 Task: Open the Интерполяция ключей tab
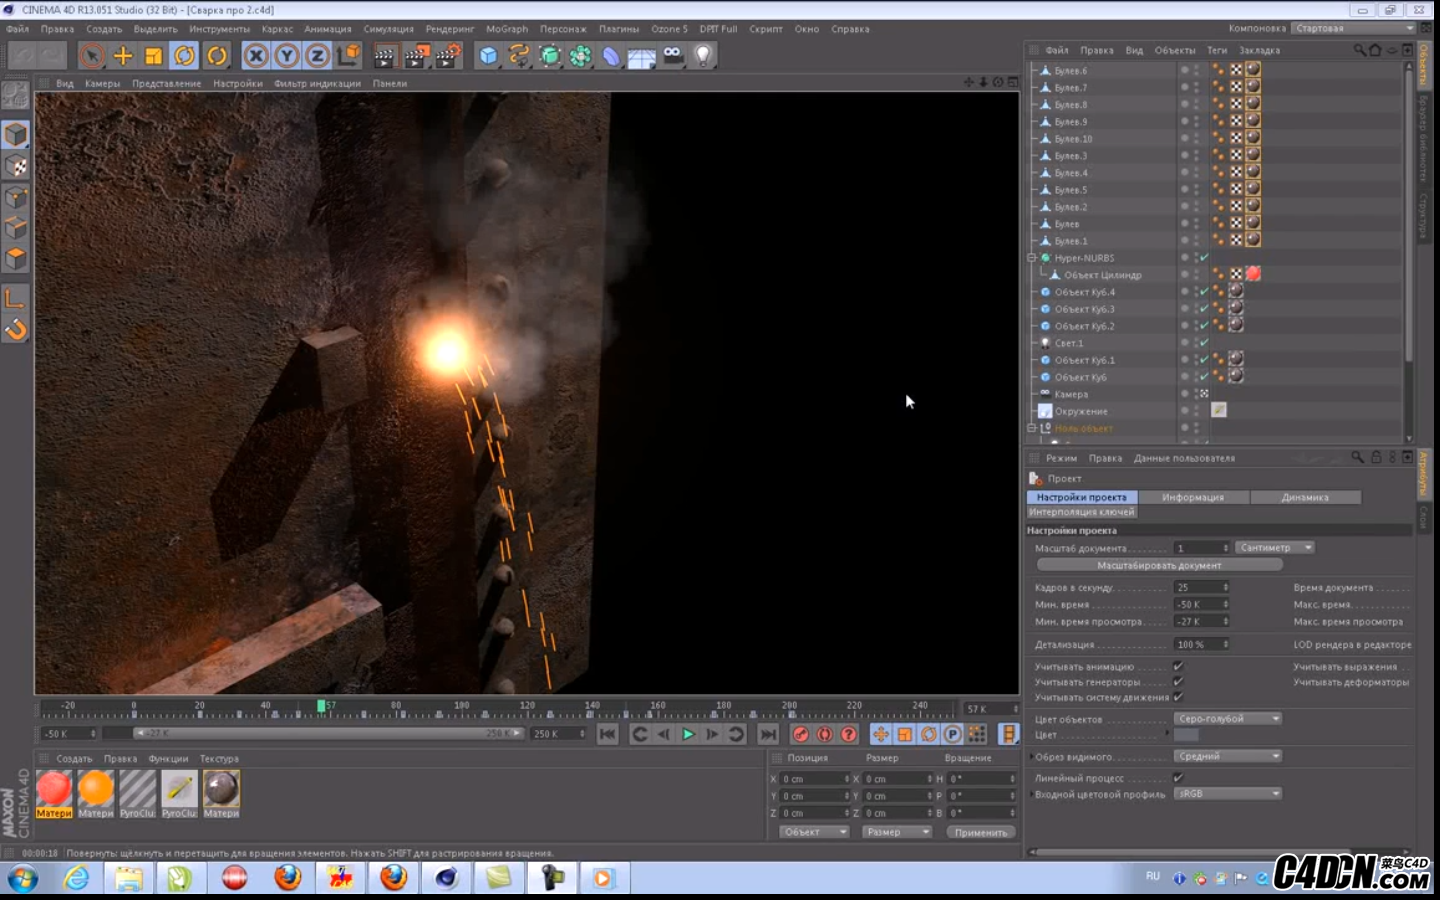1082,512
